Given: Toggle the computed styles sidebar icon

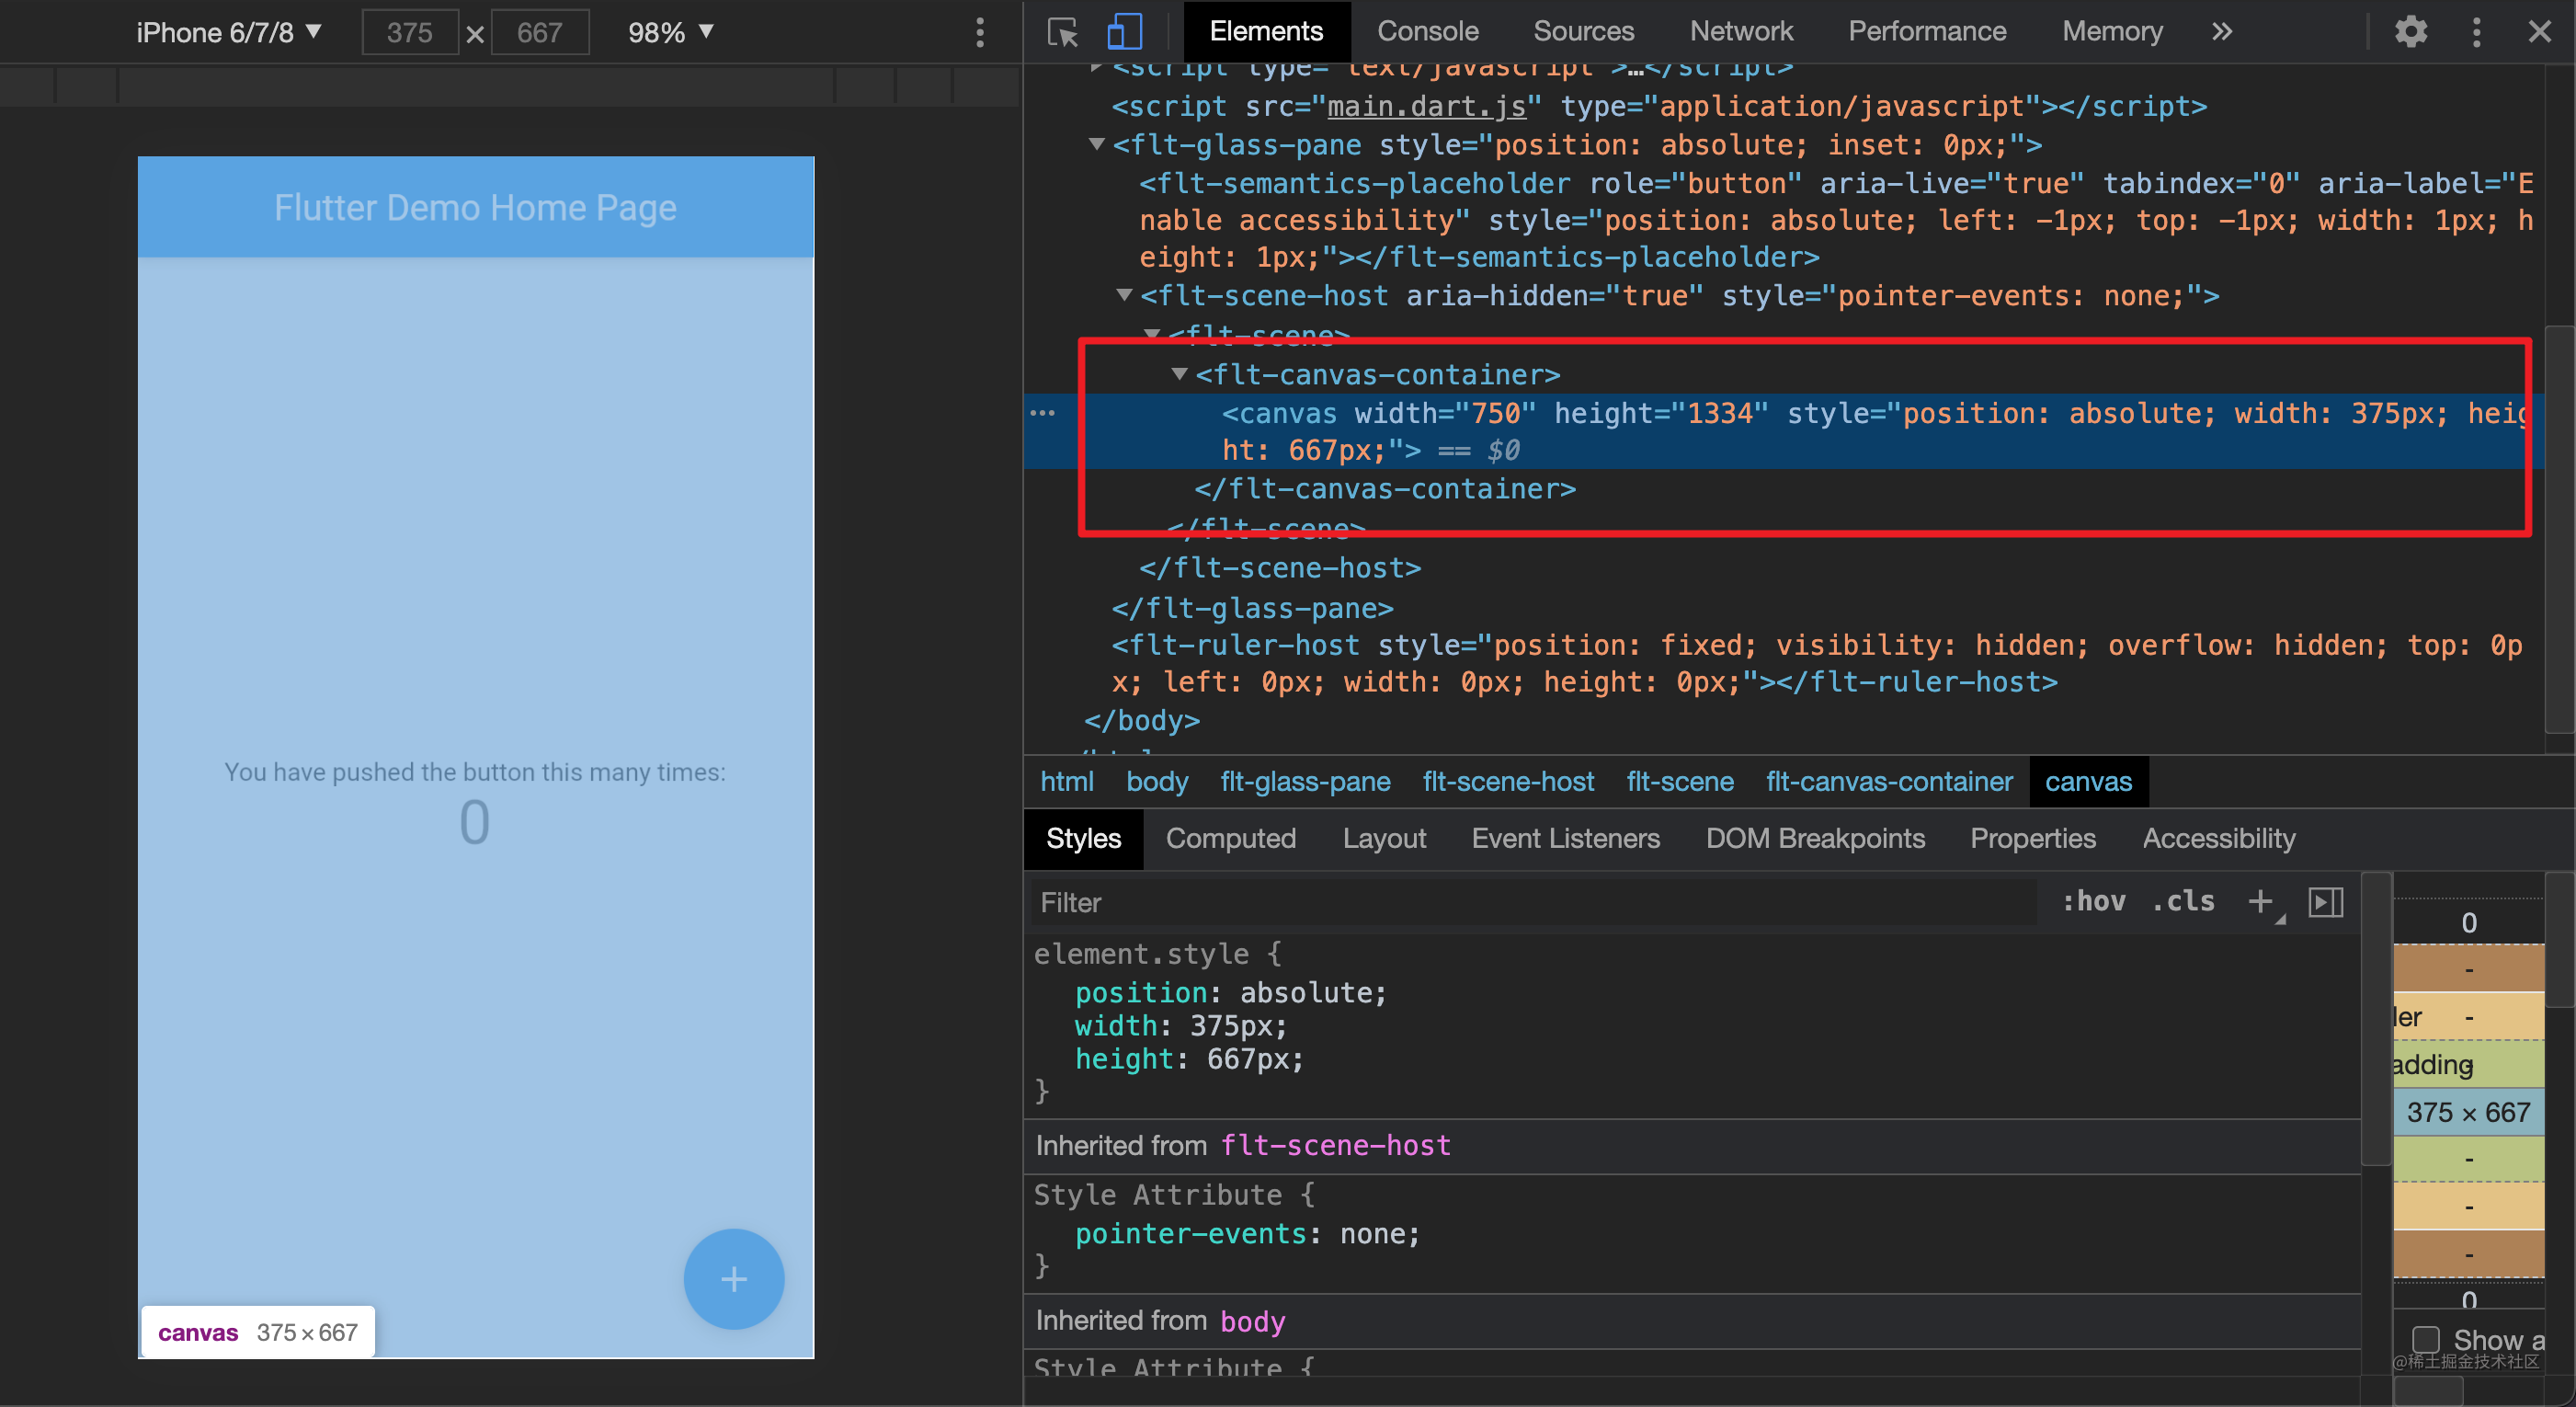Looking at the screenshot, I should click(2325, 902).
